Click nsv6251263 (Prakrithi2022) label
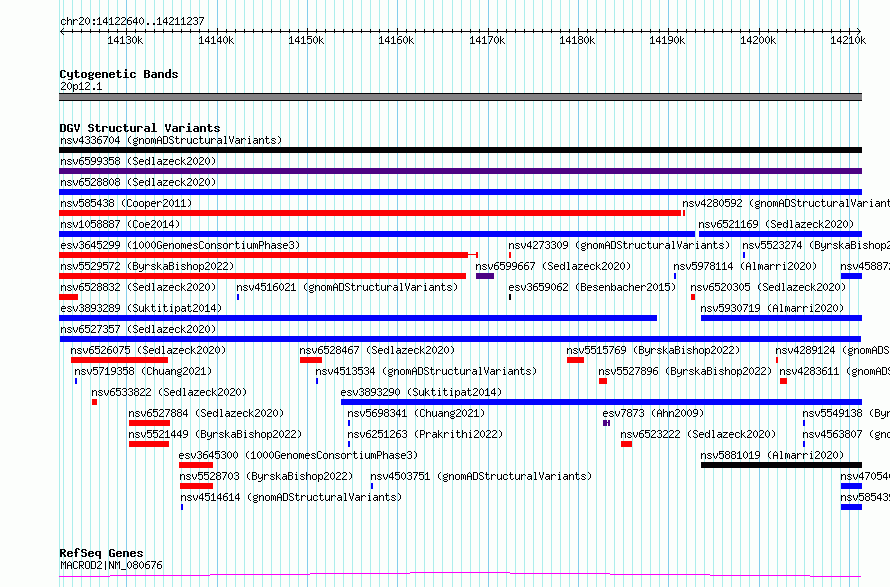The width and height of the screenshot is (890, 587). coord(425,434)
